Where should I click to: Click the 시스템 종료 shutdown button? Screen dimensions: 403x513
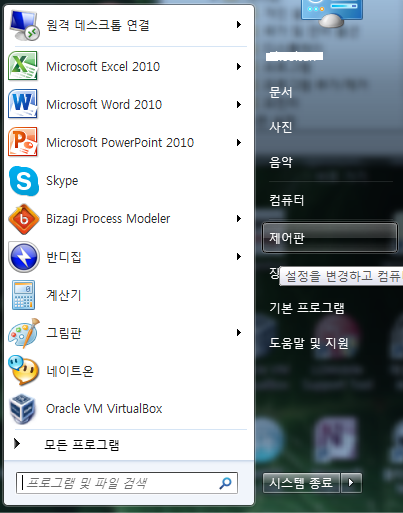(301, 482)
